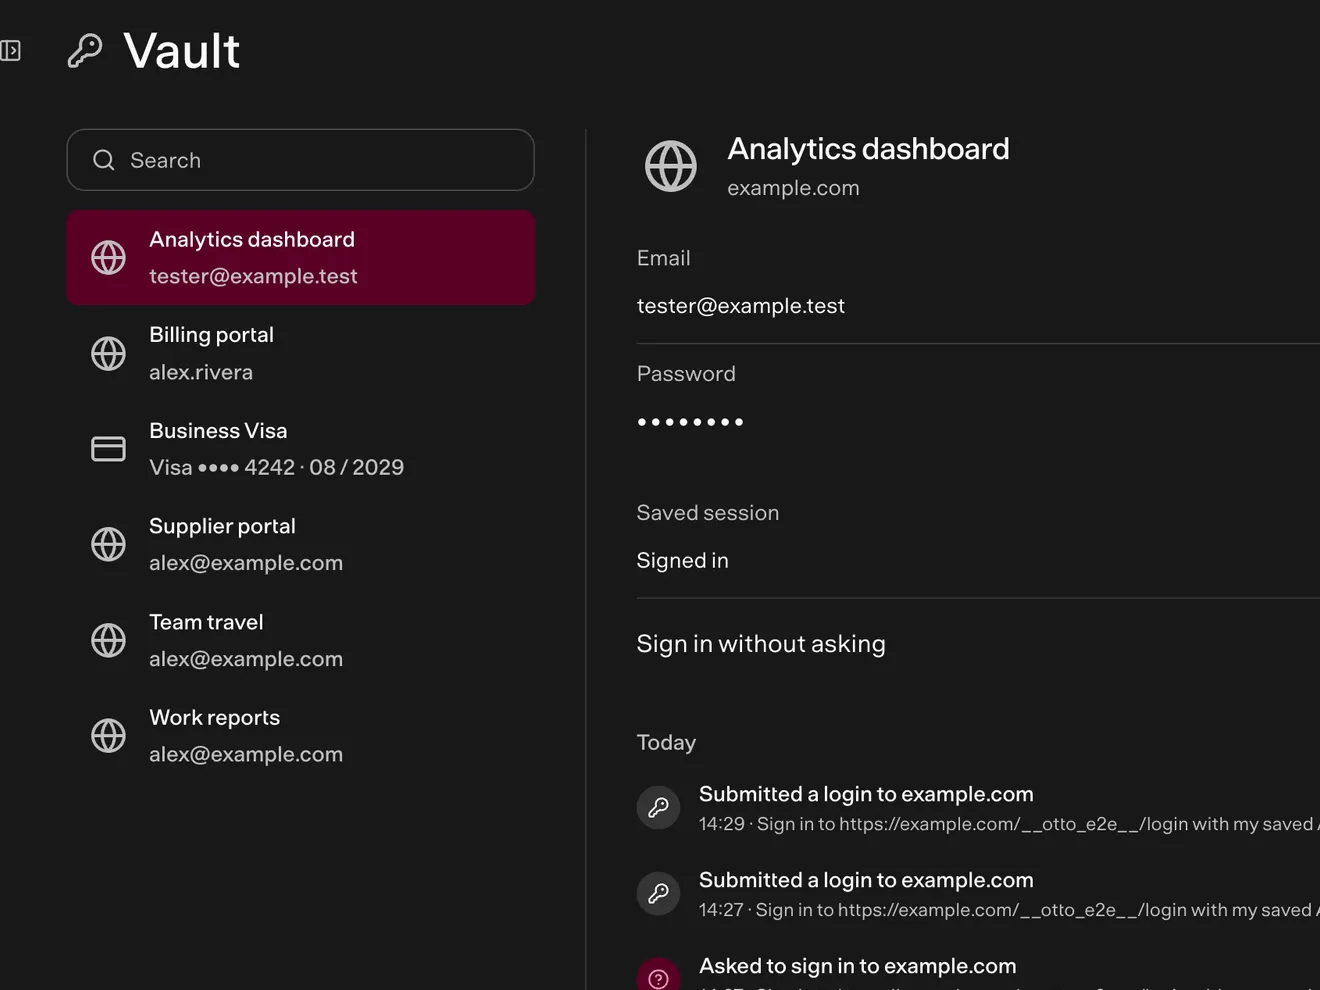Open the Billing portal entry
This screenshot has width=1320, height=990.
(300, 353)
